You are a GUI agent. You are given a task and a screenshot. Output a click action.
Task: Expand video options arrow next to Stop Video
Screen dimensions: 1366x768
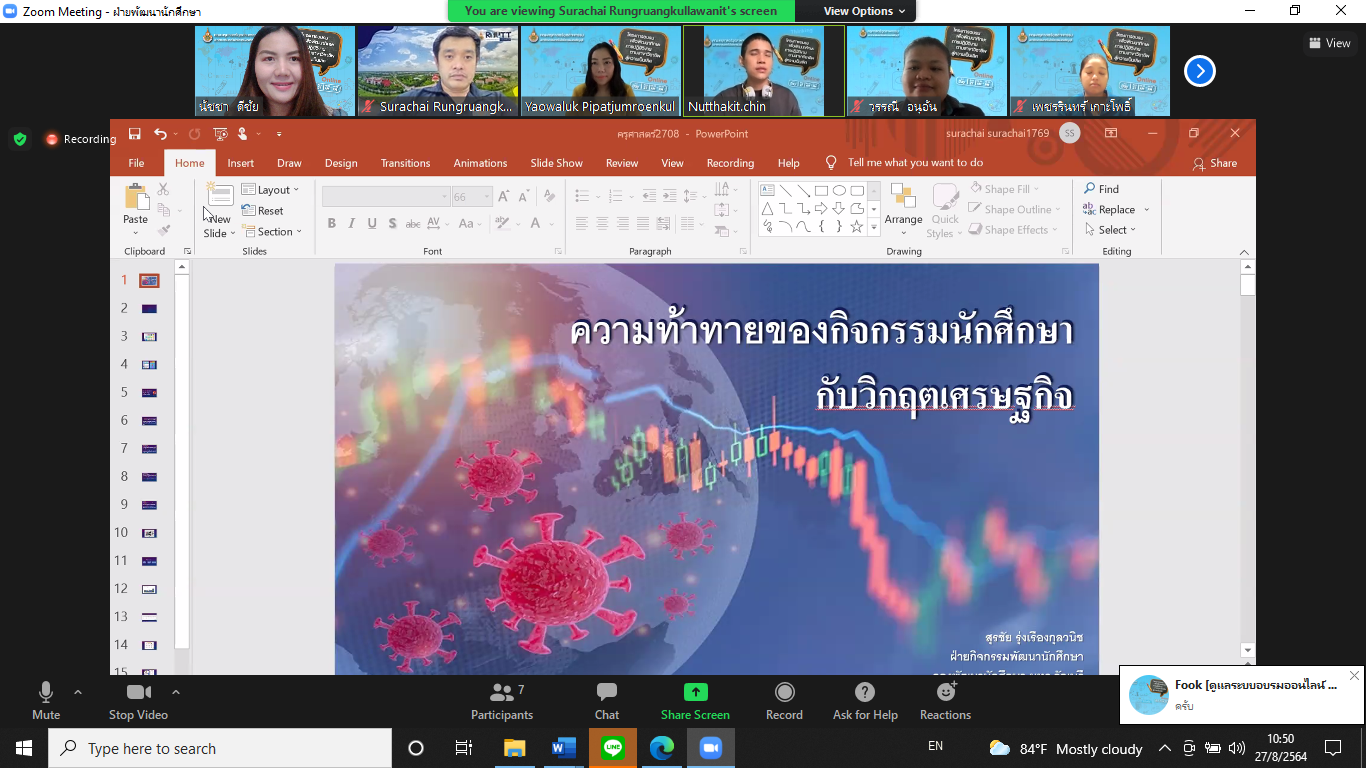tap(176, 692)
